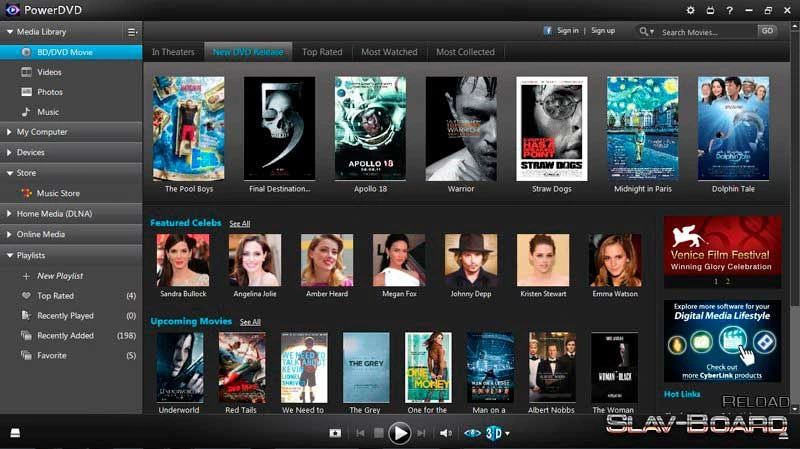Collapse the Playlists section

pyautogui.click(x=10, y=255)
